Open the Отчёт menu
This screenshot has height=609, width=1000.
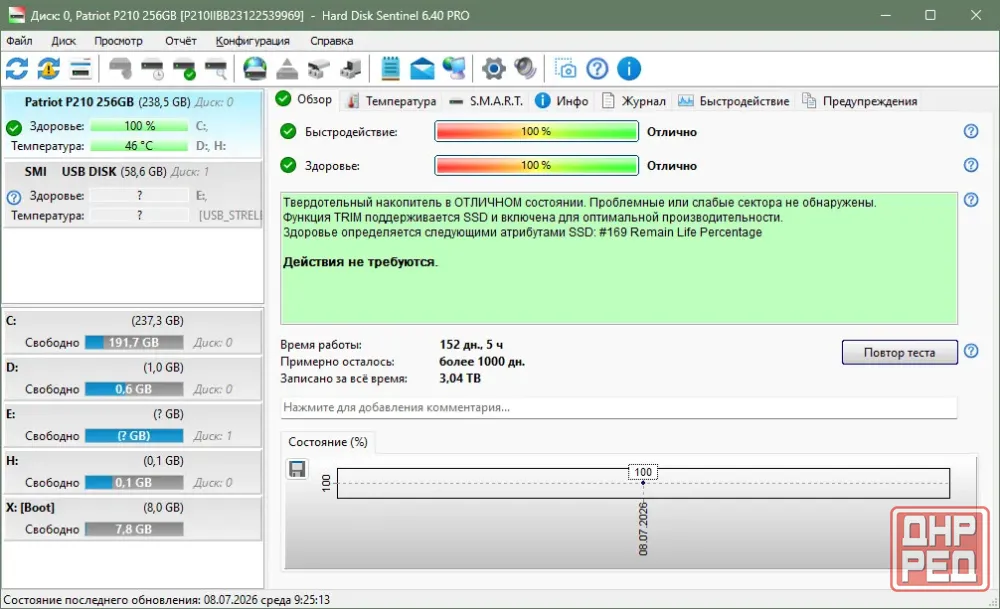coord(180,41)
